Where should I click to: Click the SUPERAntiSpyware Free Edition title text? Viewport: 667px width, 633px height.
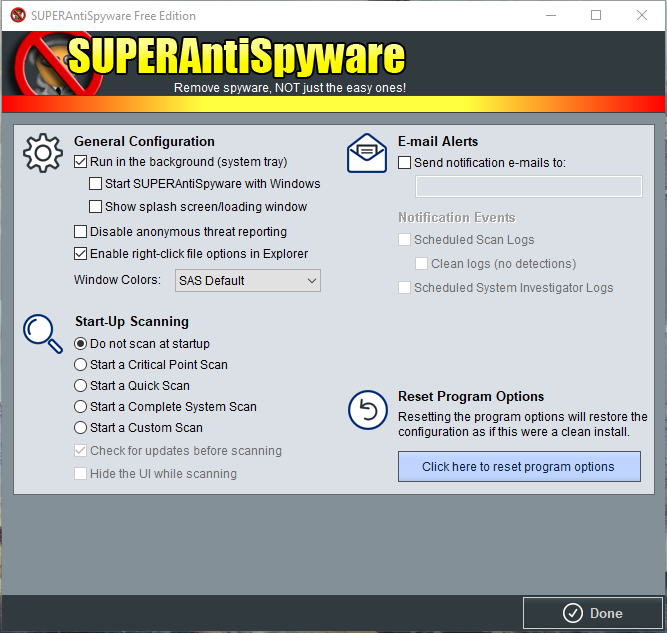pyautogui.click(x=114, y=16)
